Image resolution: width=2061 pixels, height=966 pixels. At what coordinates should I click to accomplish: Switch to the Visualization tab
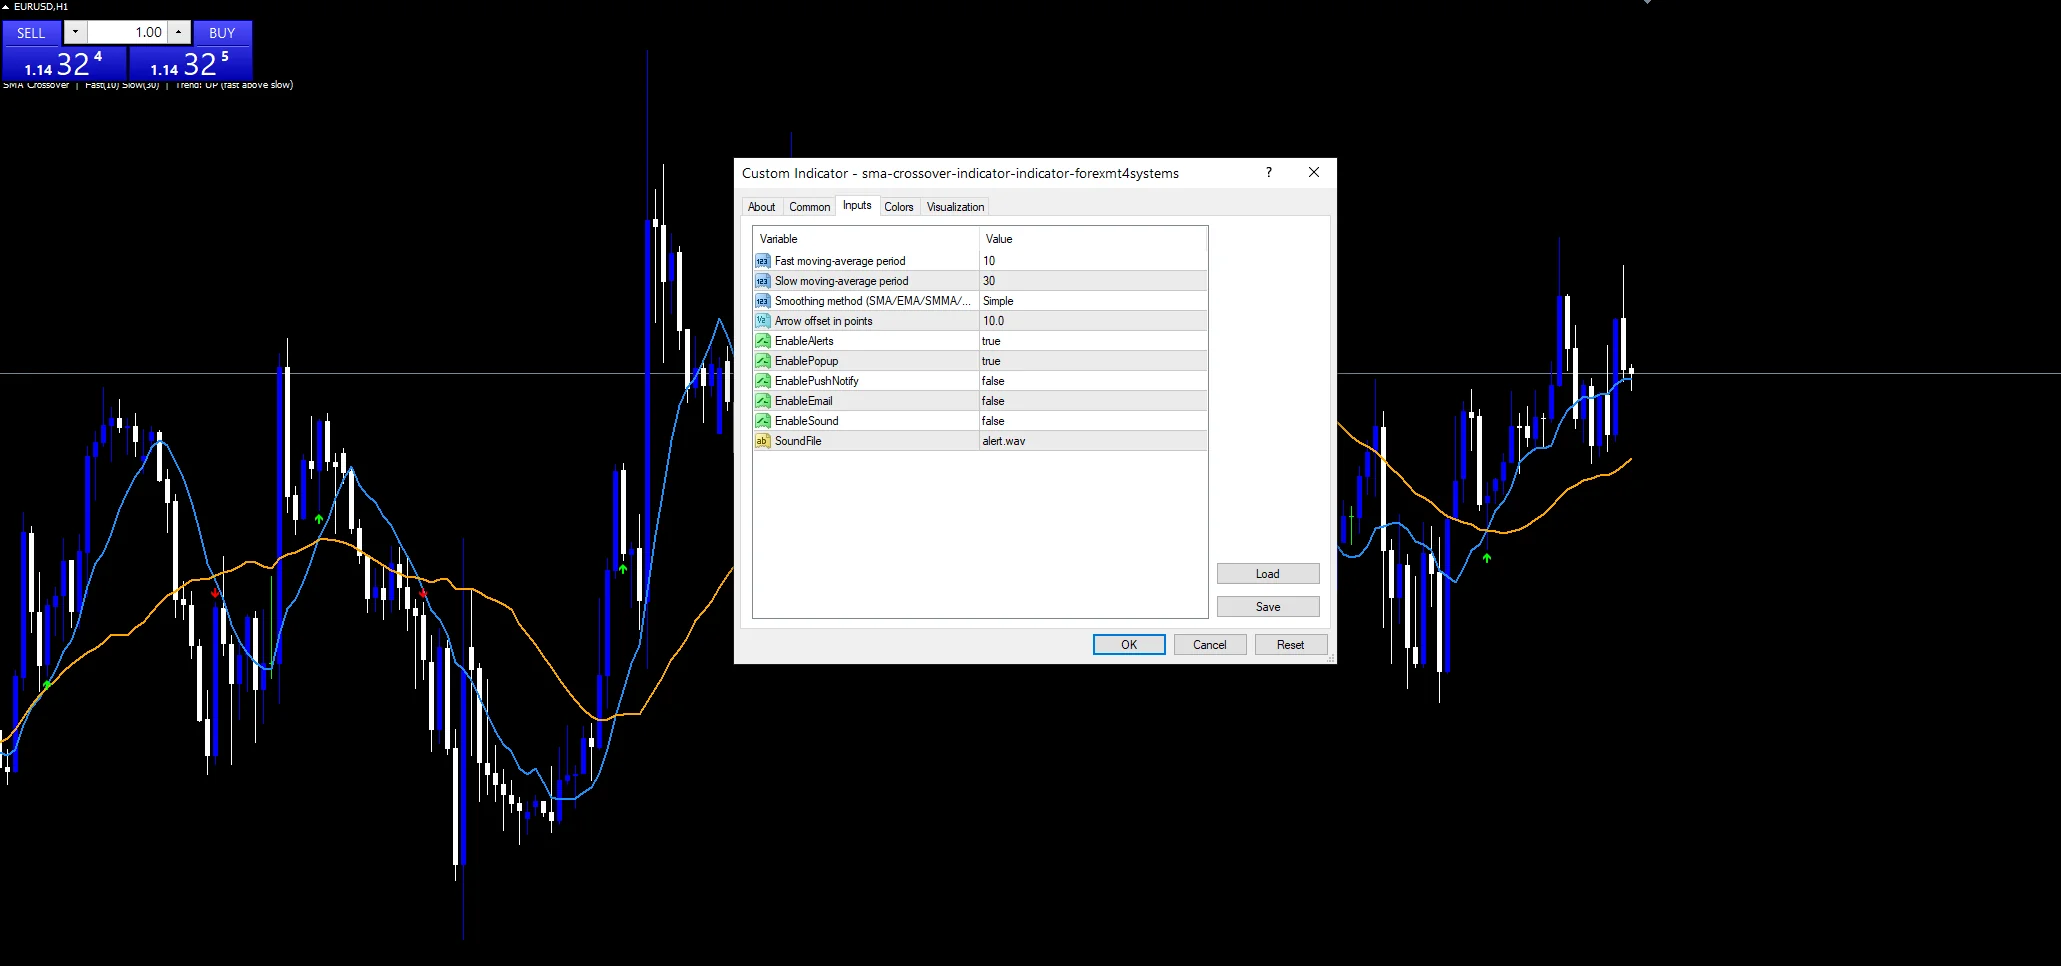[955, 207]
